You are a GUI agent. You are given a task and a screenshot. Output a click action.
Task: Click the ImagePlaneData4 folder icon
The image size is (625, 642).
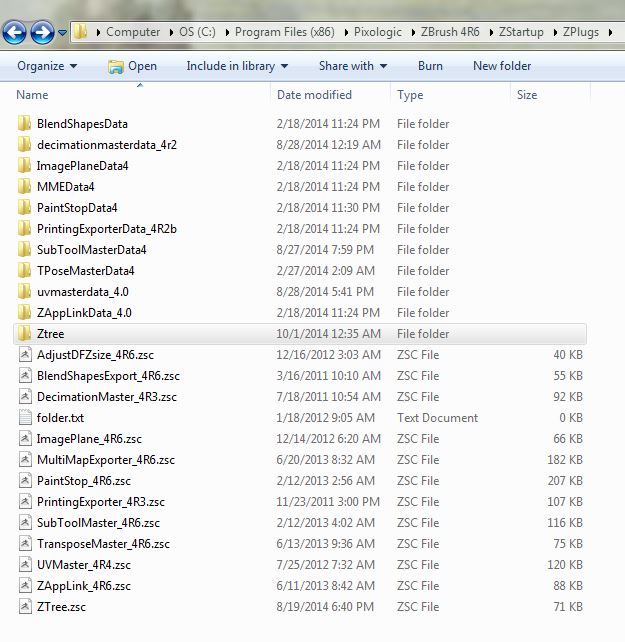tap(25, 165)
